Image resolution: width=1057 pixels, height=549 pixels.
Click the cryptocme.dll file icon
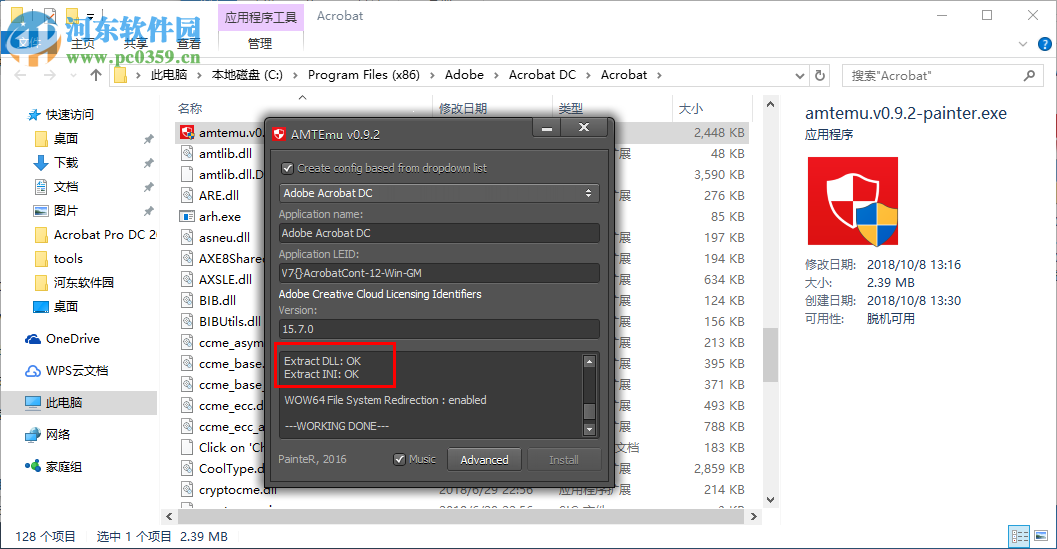(x=187, y=490)
